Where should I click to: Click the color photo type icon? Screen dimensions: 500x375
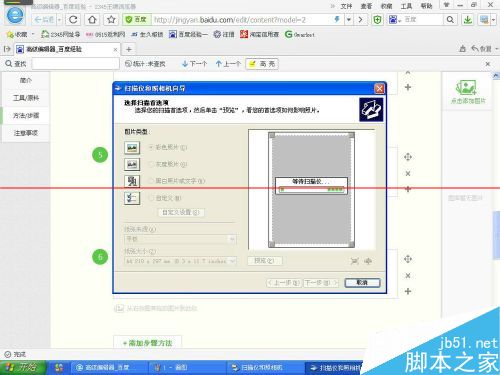pos(132,147)
